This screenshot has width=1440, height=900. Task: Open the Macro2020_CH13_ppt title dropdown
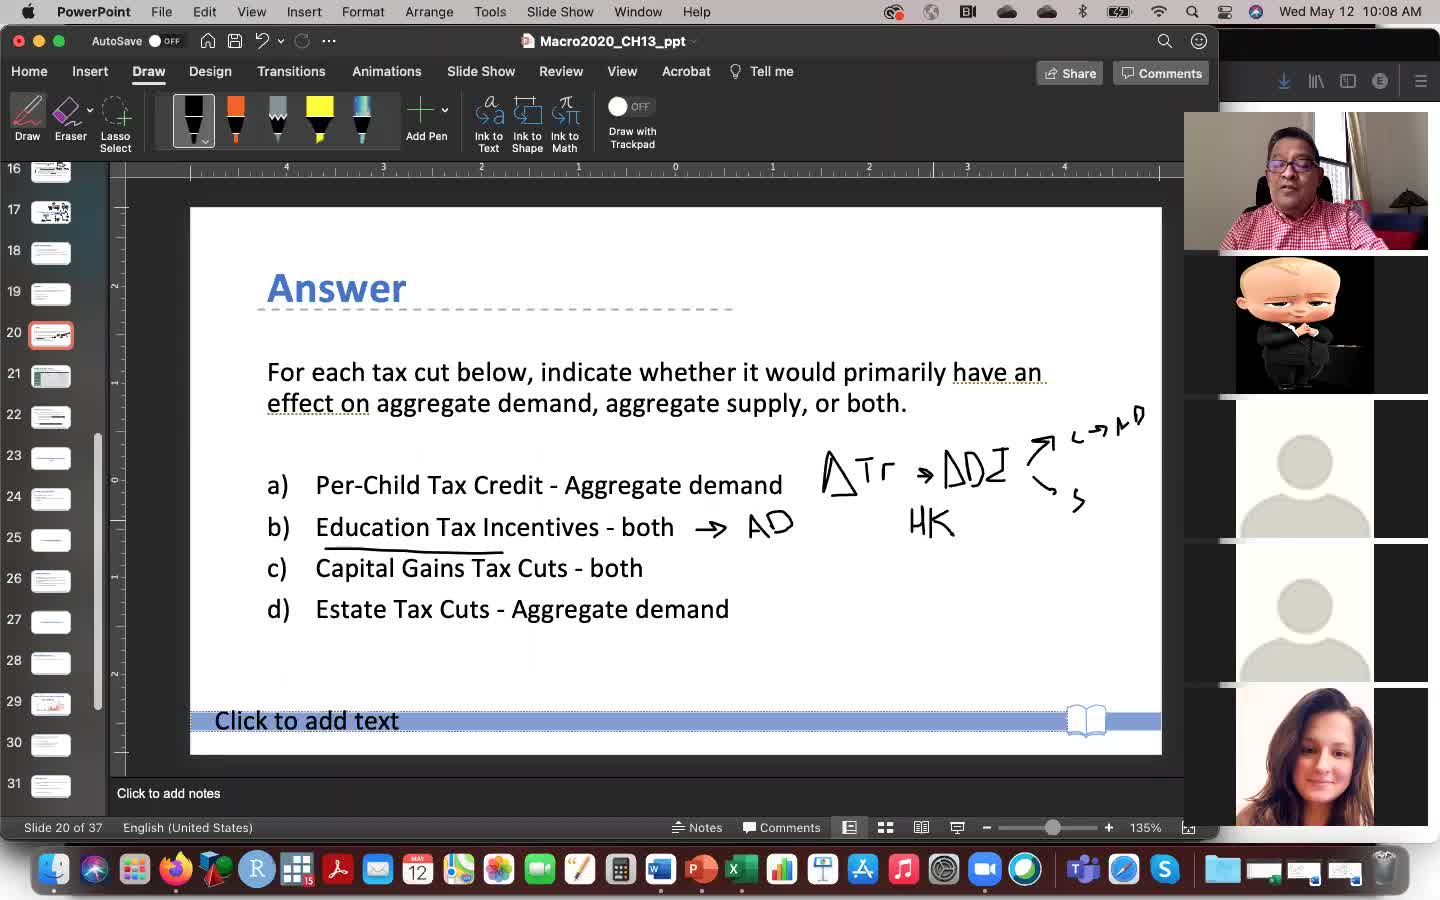(x=694, y=41)
